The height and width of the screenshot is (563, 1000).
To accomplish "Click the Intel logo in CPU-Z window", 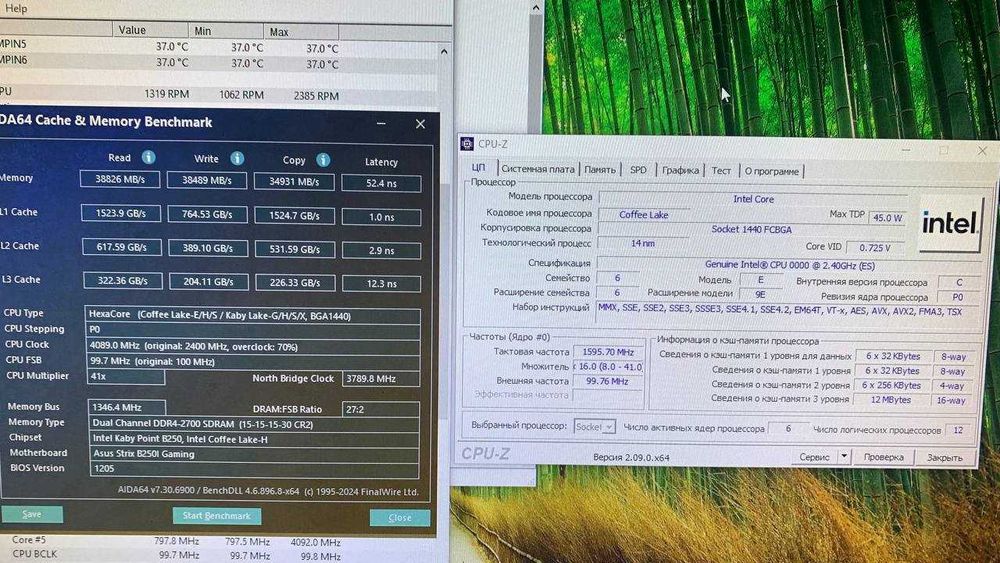I will click(x=950, y=224).
